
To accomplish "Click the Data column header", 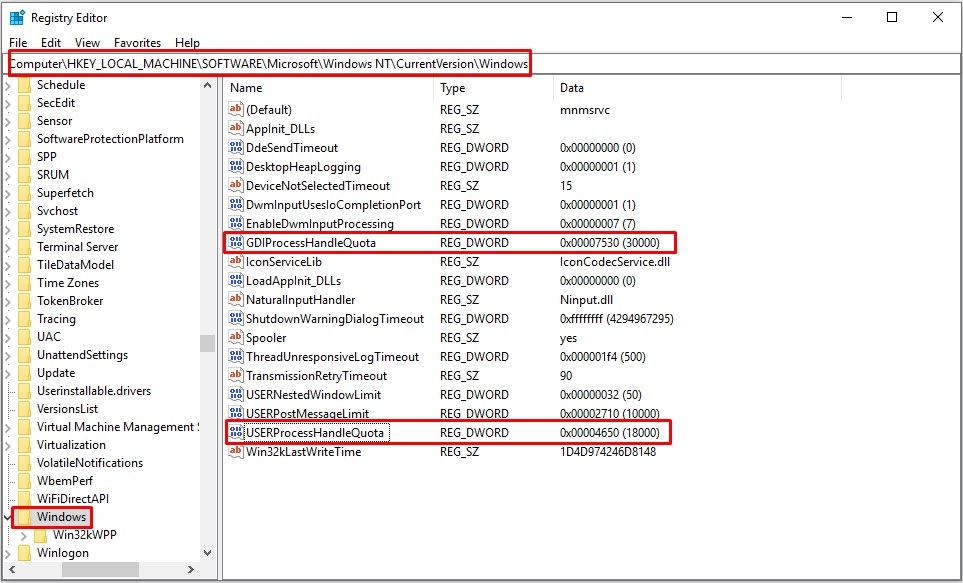I will 696,88.
